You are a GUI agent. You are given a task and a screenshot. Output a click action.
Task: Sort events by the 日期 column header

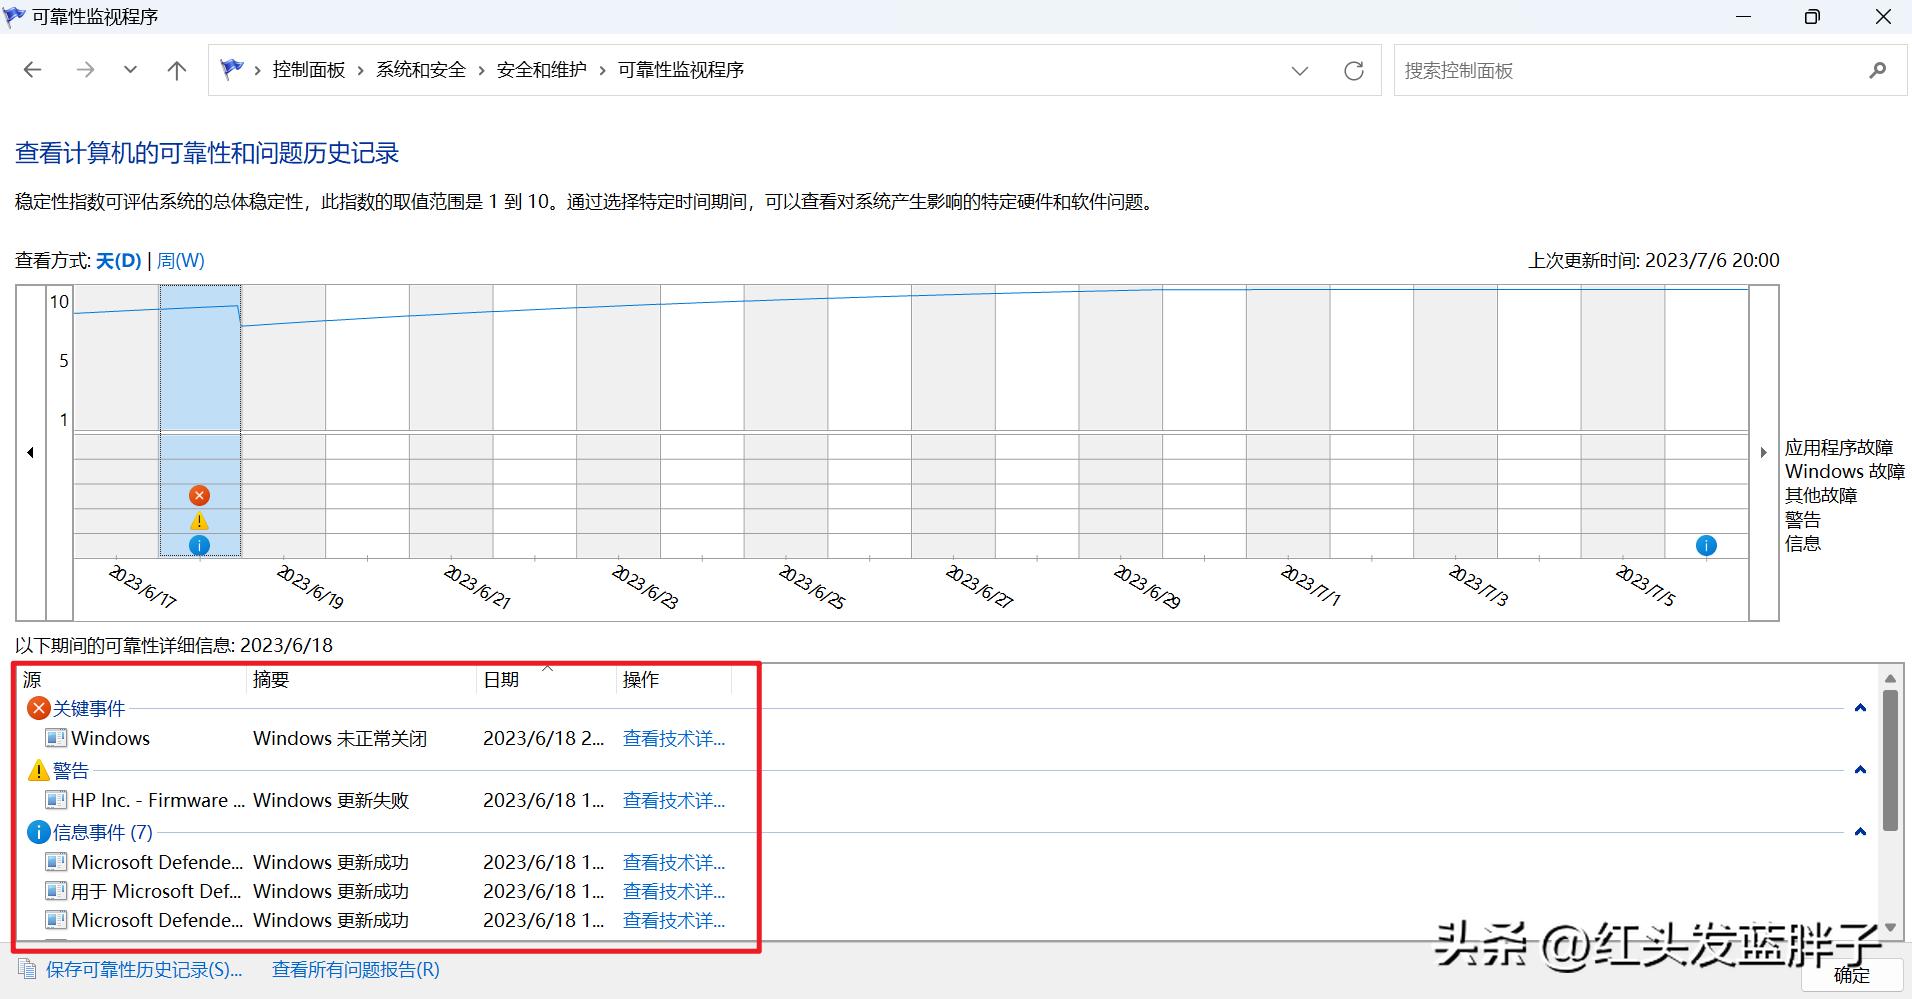pyautogui.click(x=502, y=679)
